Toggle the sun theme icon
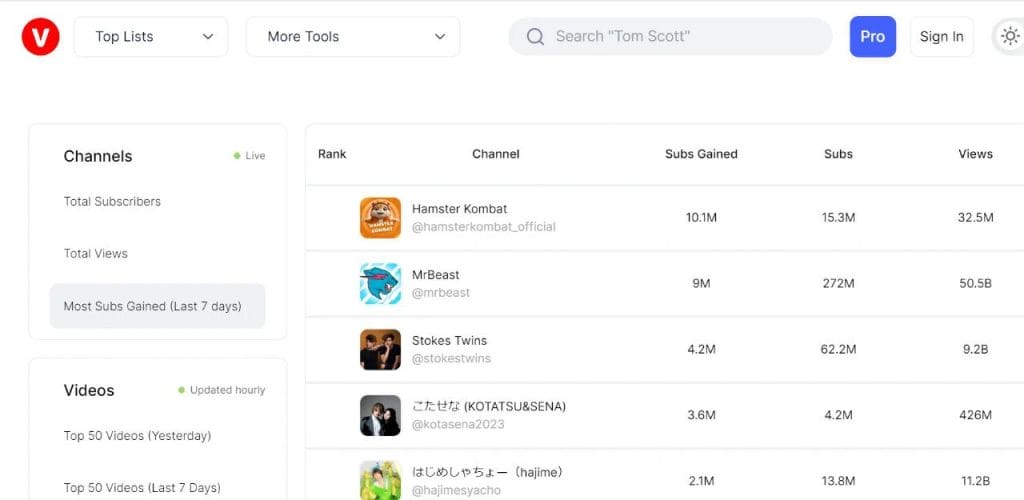 (1010, 37)
